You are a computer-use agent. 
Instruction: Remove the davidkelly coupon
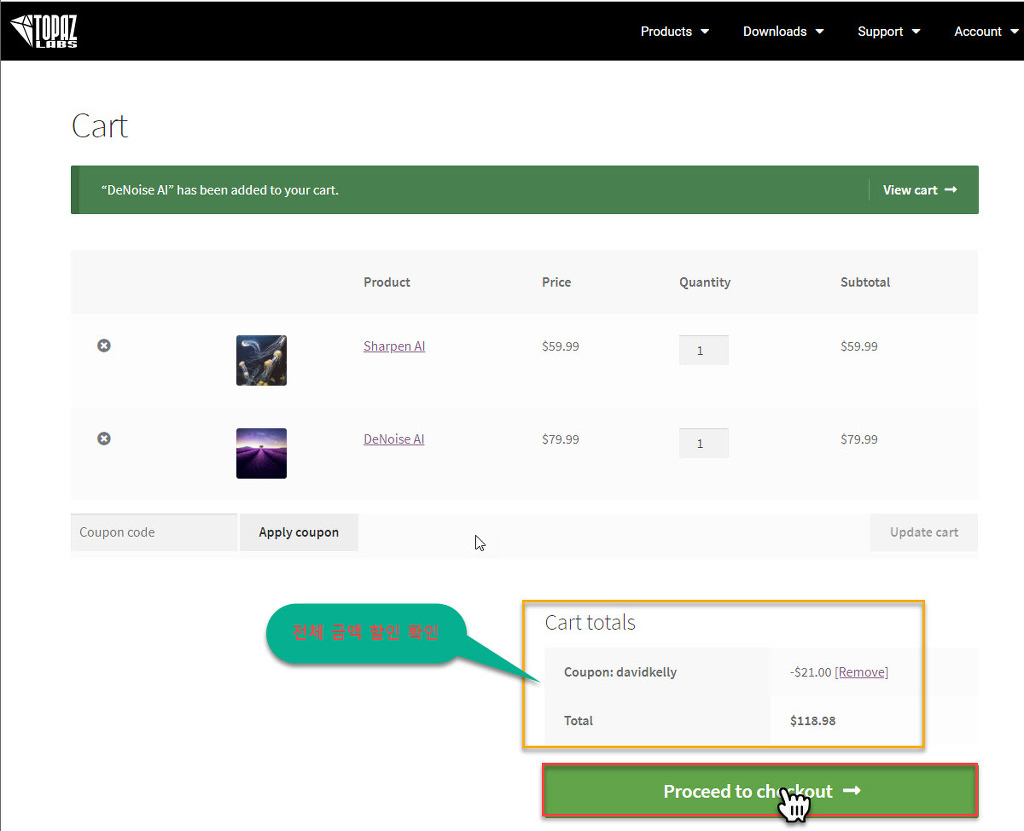click(x=861, y=672)
